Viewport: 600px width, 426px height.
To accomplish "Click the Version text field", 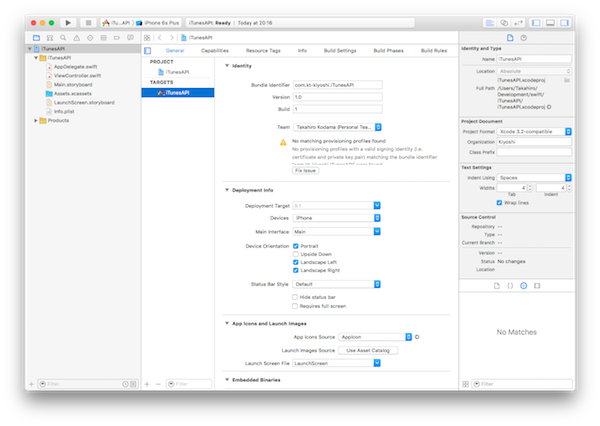I will (338, 97).
